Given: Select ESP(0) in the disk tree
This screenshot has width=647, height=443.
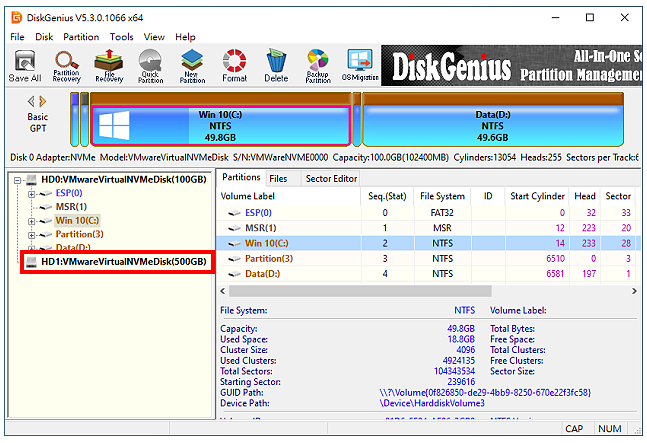Looking at the screenshot, I should click(x=69, y=193).
